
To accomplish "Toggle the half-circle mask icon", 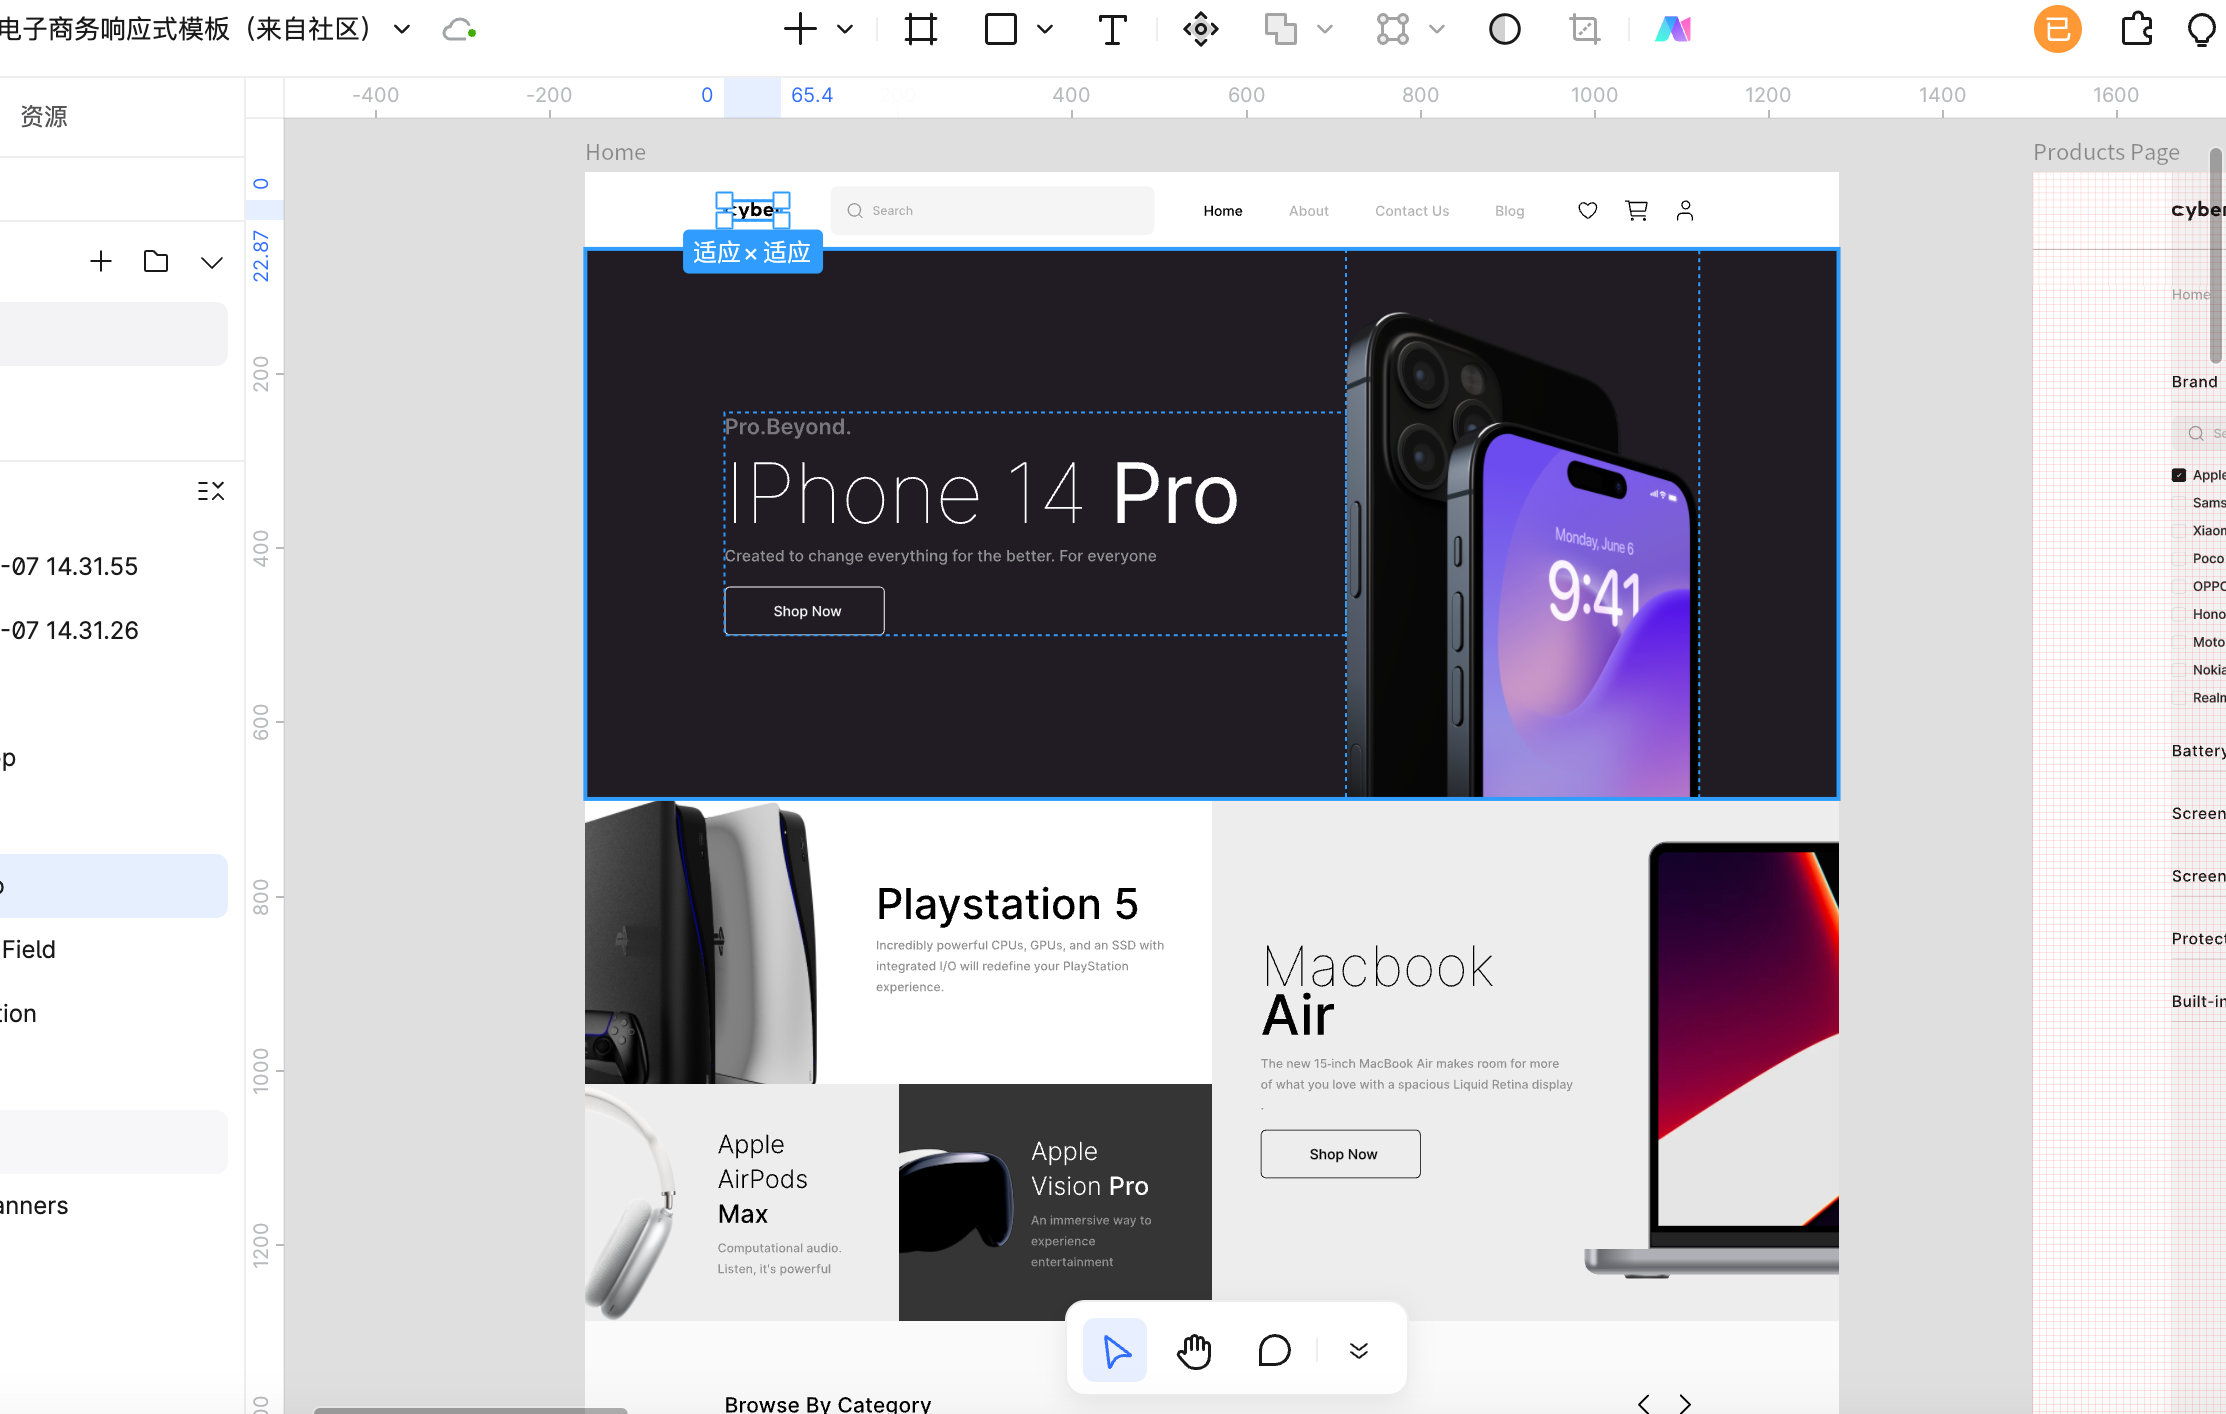I will click(x=1505, y=29).
